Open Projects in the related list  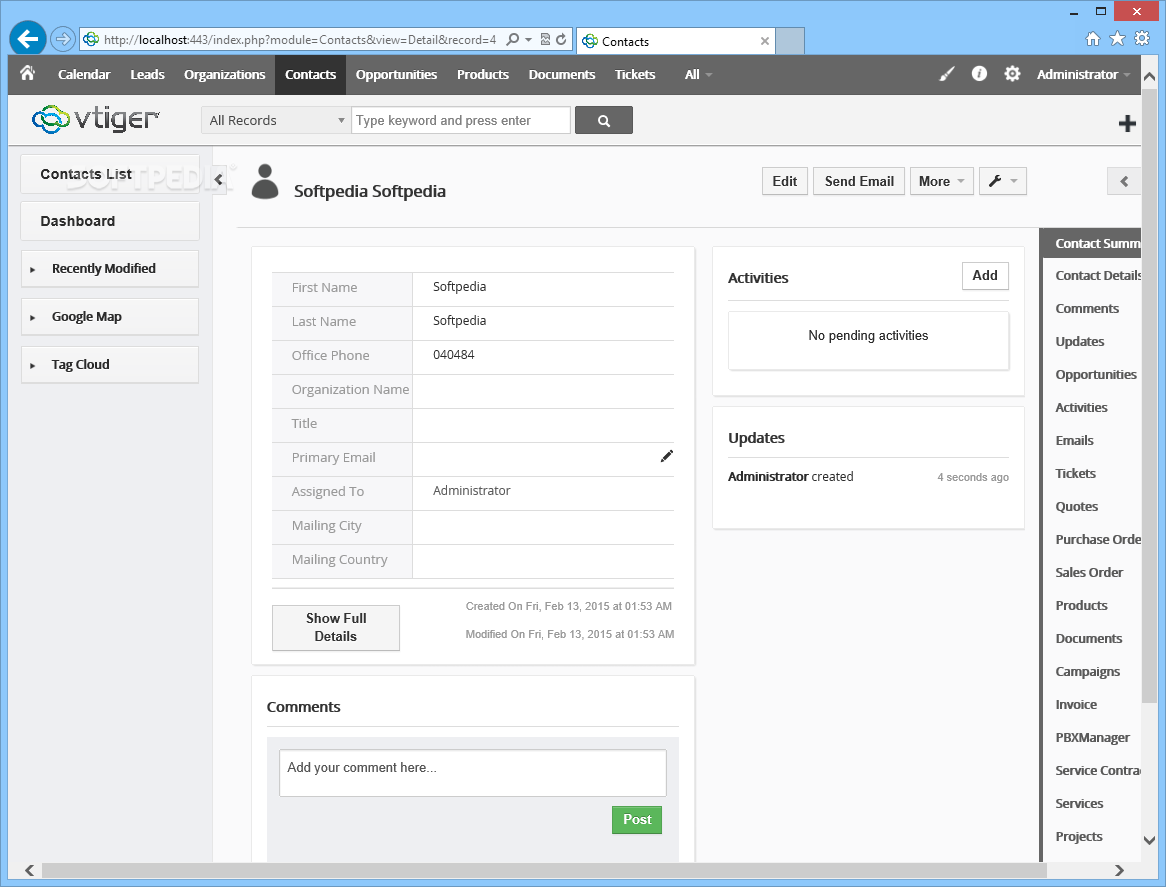coord(1079,836)
